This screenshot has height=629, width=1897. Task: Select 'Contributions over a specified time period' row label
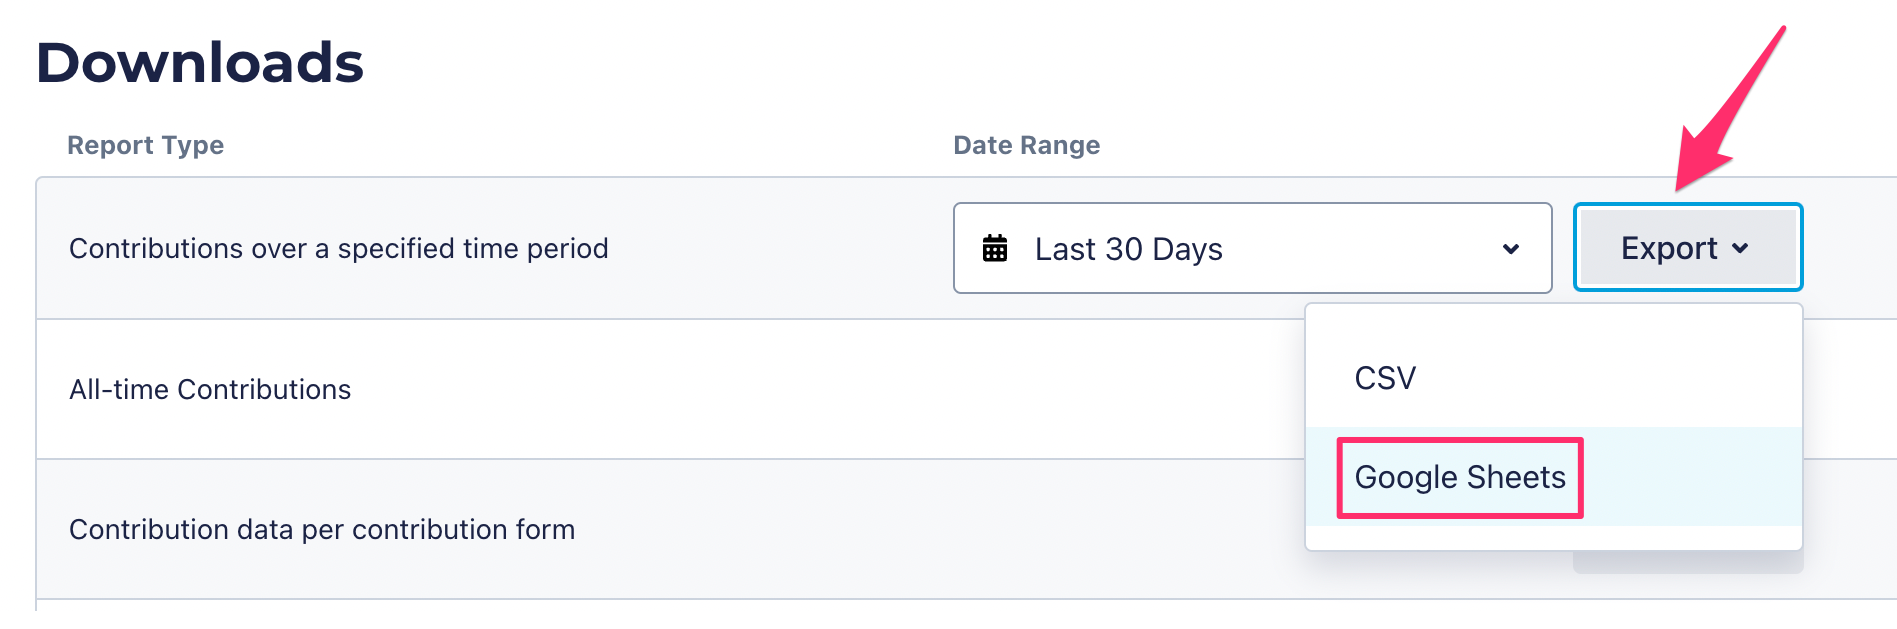point(338,248)
